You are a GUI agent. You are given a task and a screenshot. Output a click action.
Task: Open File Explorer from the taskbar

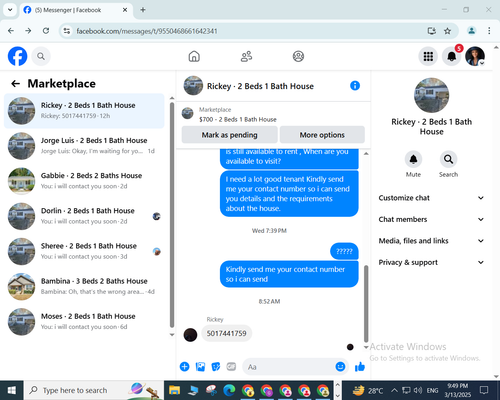(174, 390)
